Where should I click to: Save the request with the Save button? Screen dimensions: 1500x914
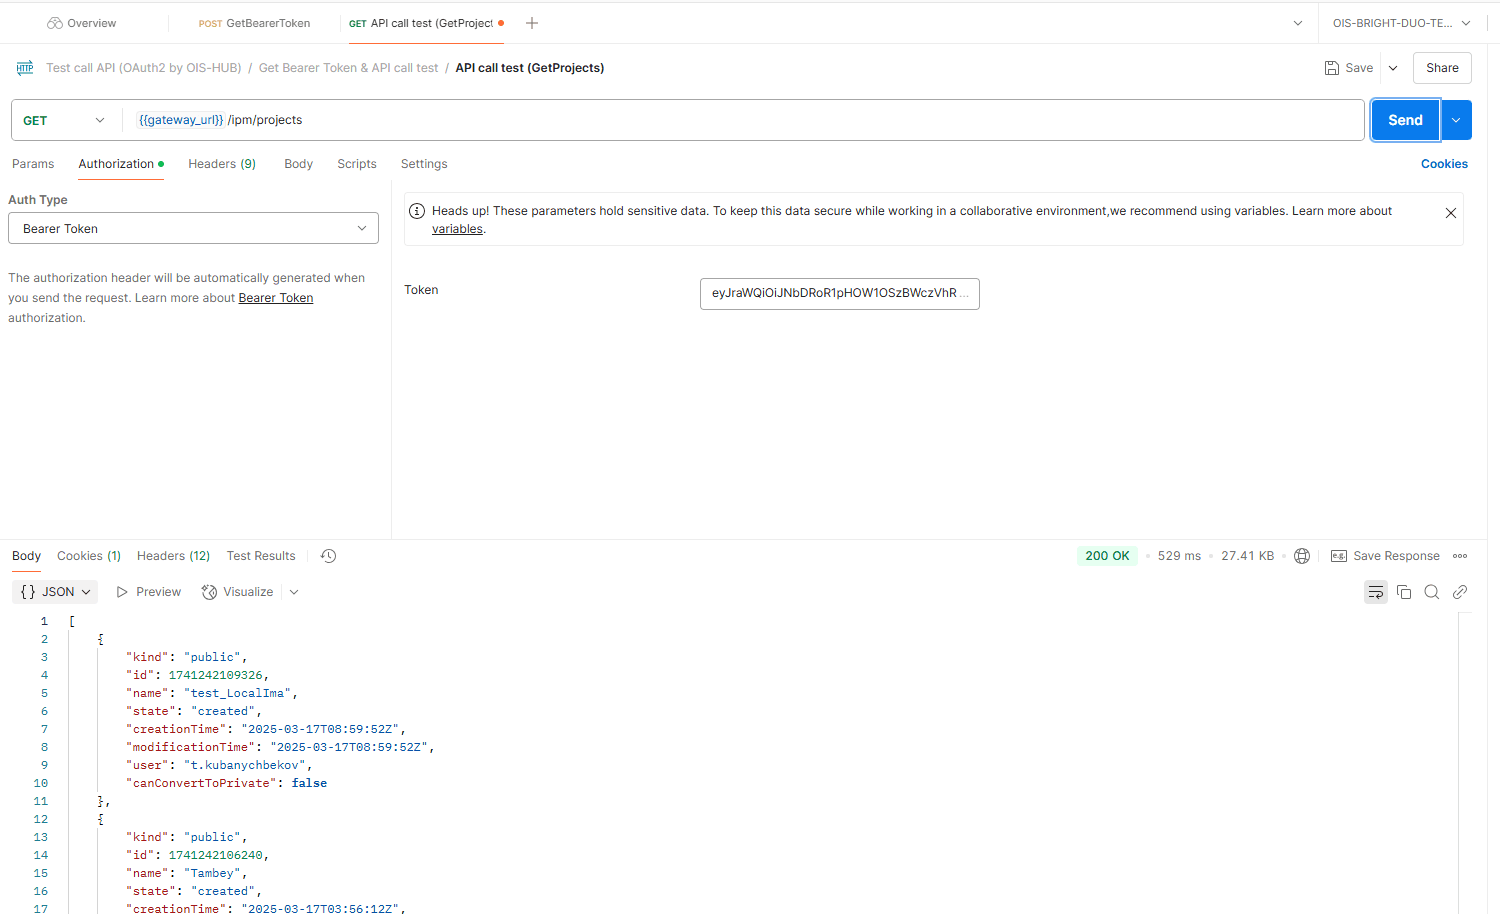click(x=1349, y=68)
